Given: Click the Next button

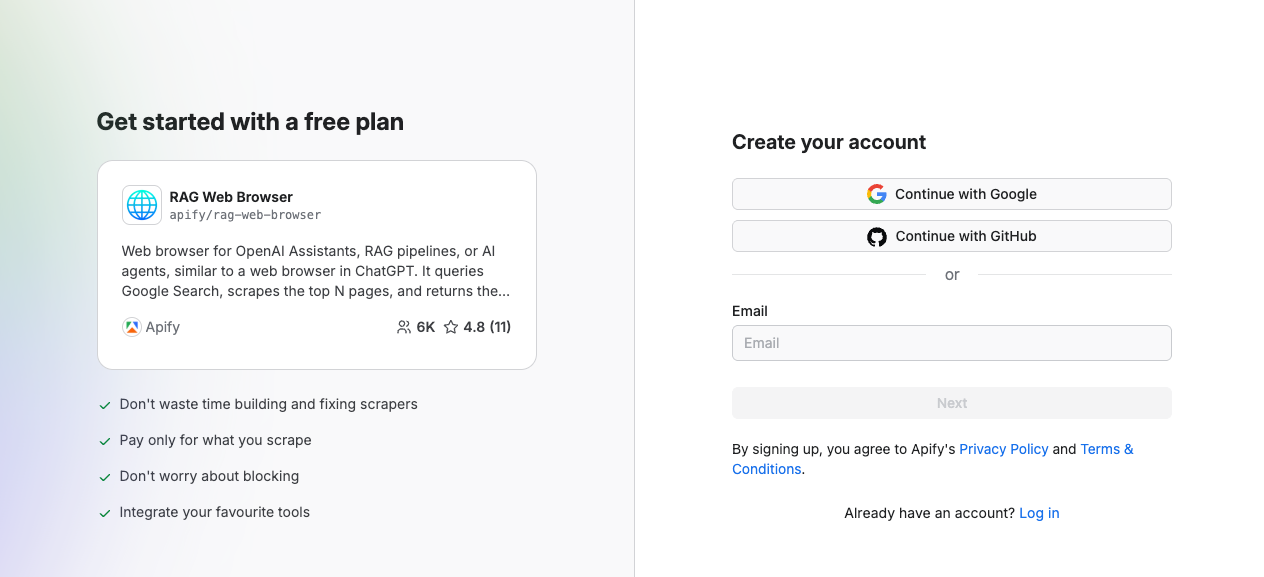Looking at the screenshot, I should (951, 402).
